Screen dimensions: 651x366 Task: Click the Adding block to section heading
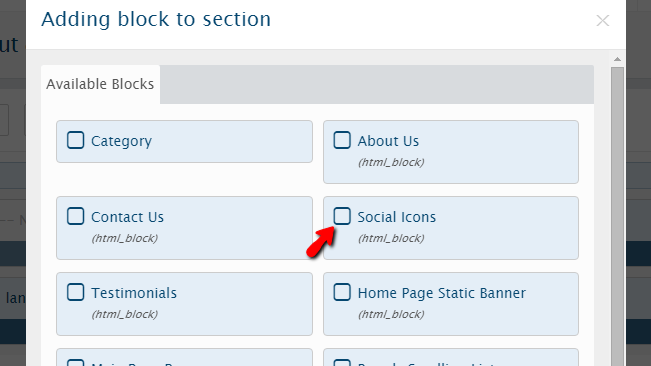pos(156,19)
